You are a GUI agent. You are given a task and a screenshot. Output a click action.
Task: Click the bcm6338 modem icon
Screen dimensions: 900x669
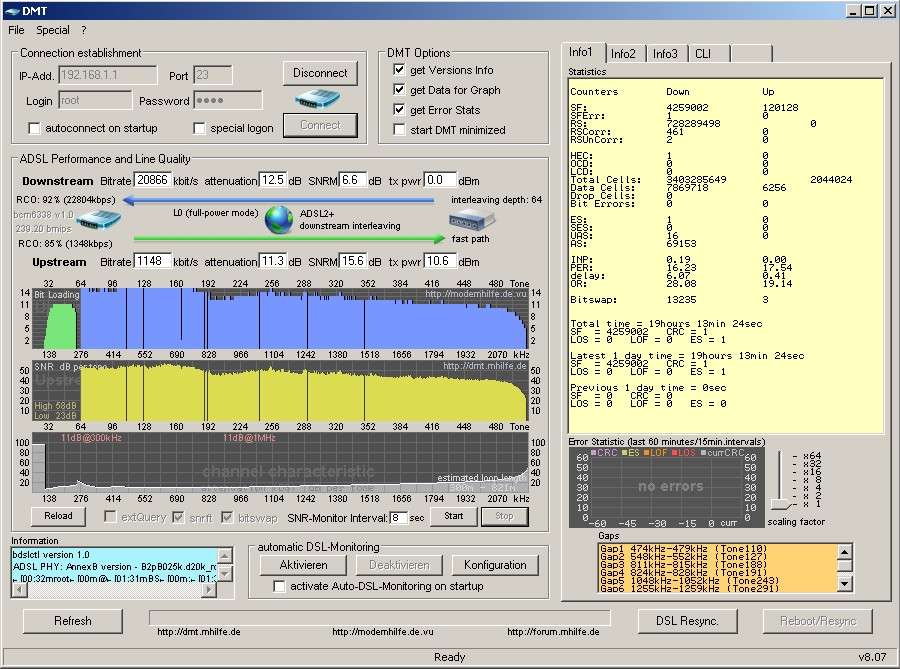coord(98,219)
